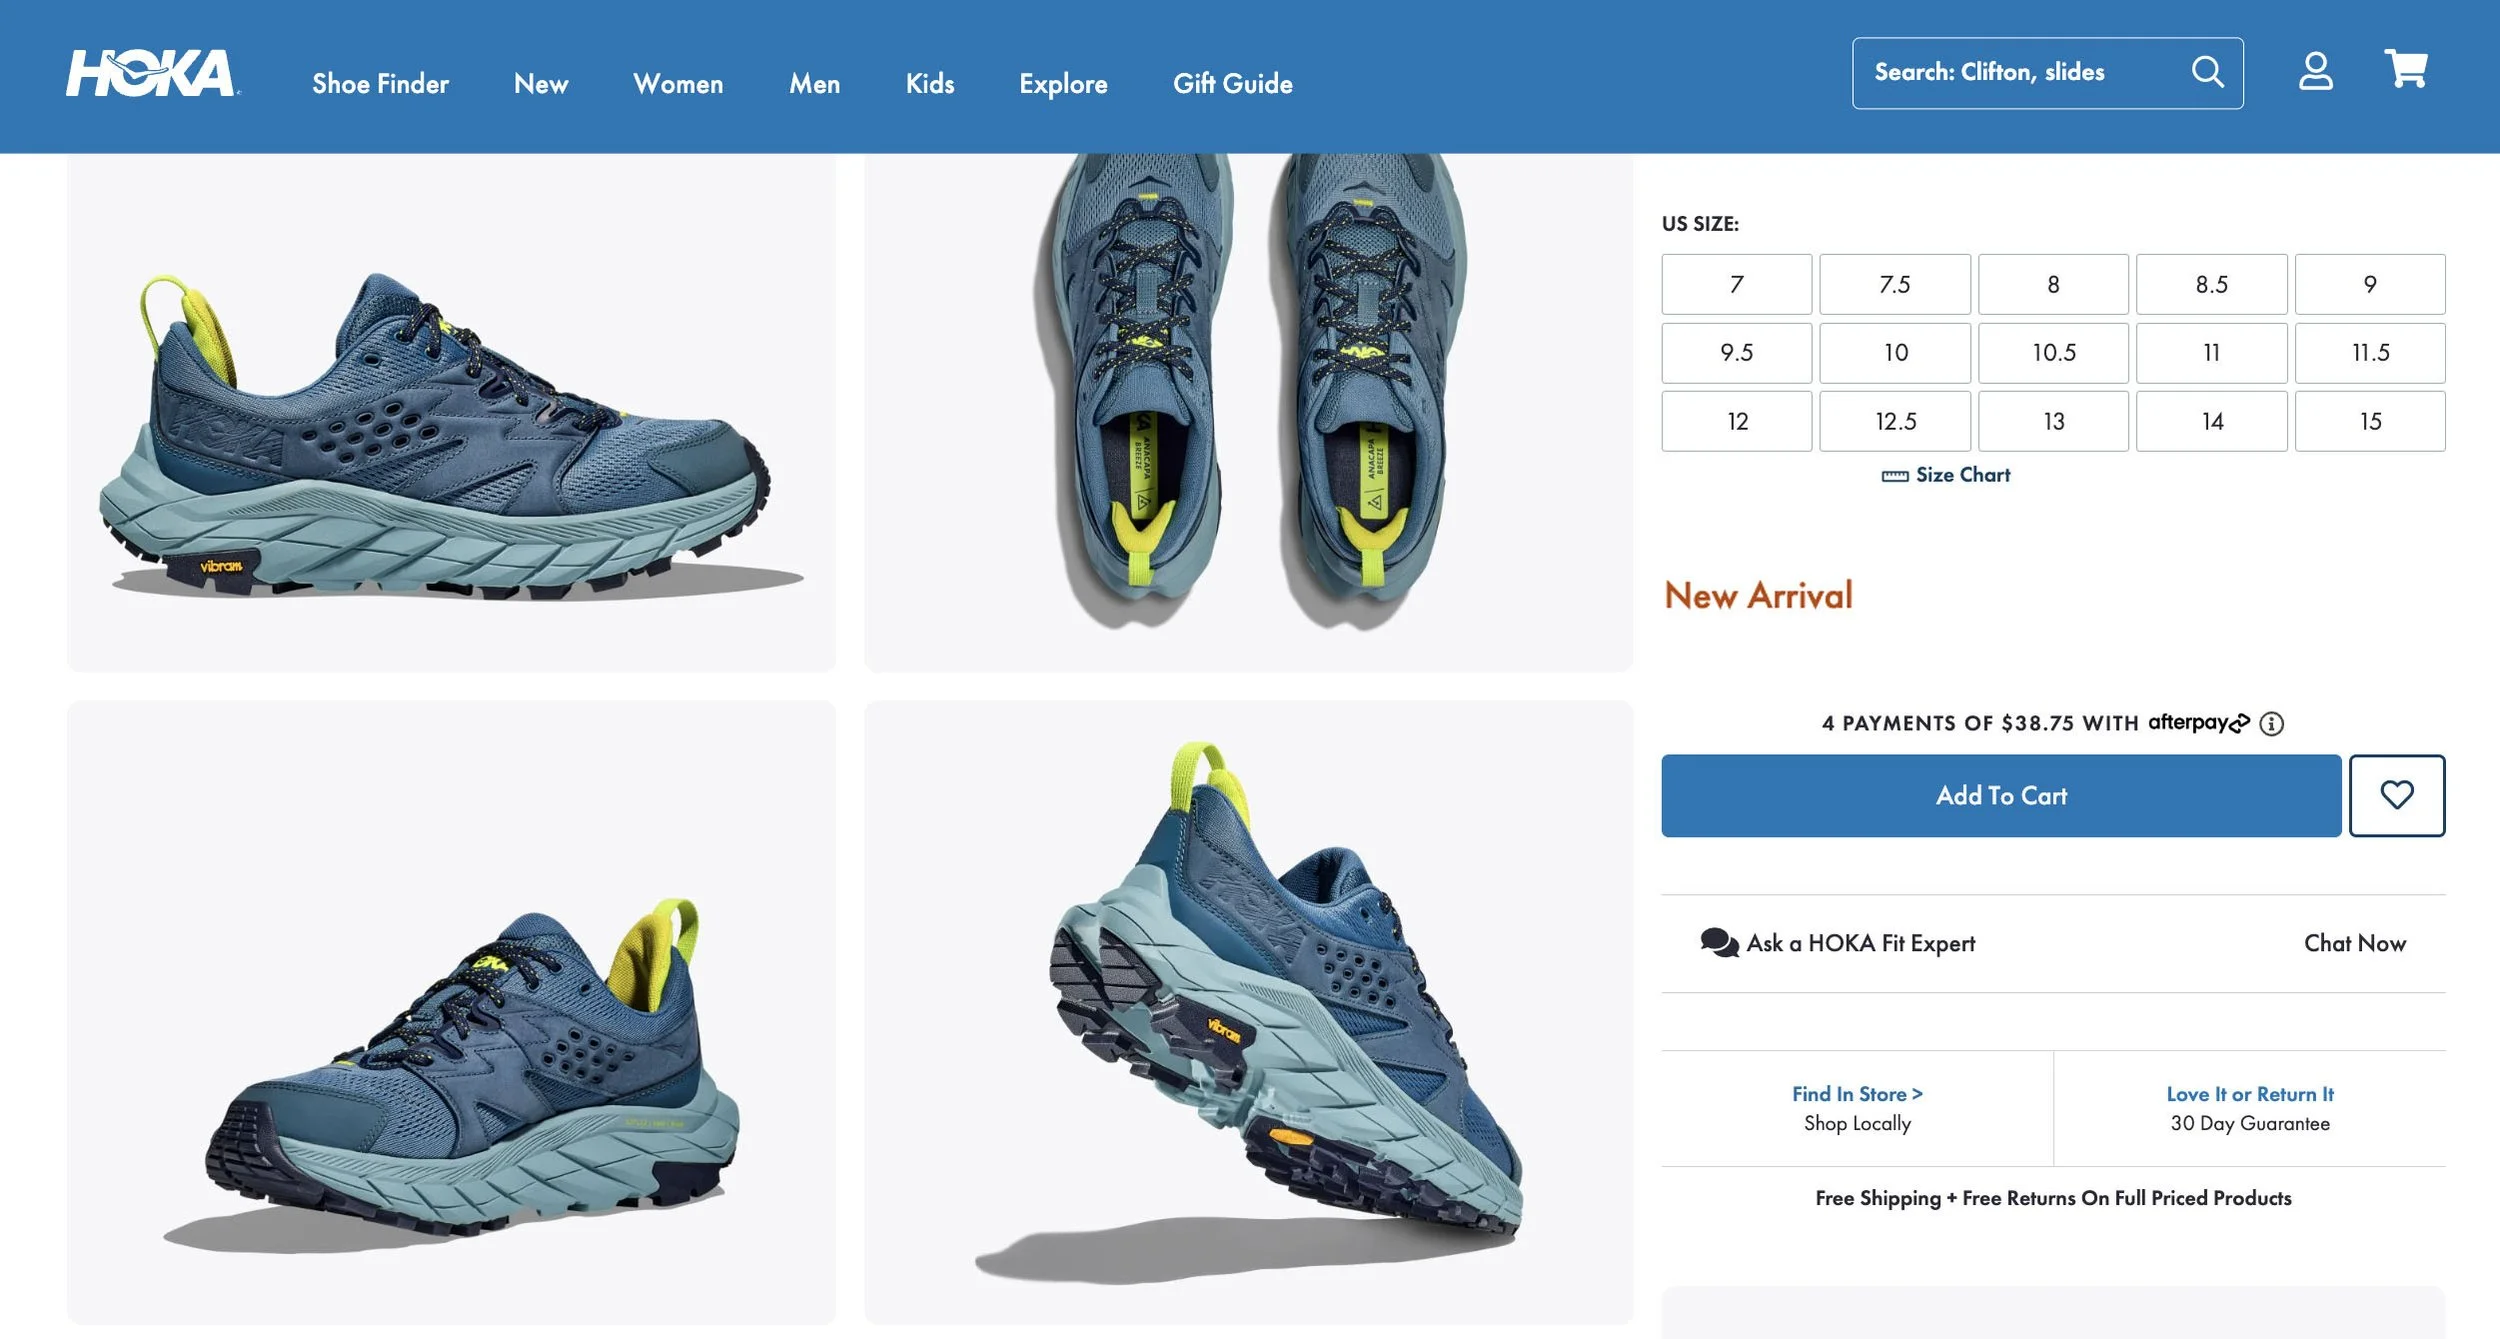
Task: Go to Shoe Finder
Action: pyautogui.click(x=380, y=84)
